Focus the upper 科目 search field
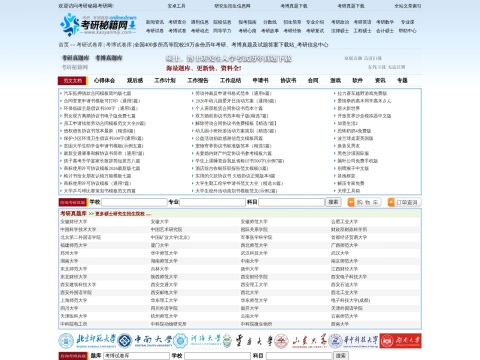The image size is (480, 360). pyautogui.click(x=291, y=202)
